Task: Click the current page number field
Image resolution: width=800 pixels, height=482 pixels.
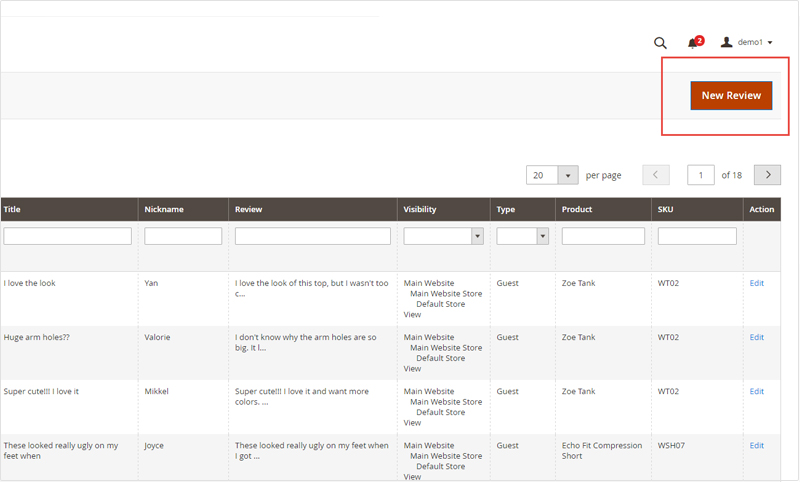Action: (x=701, y=175)
